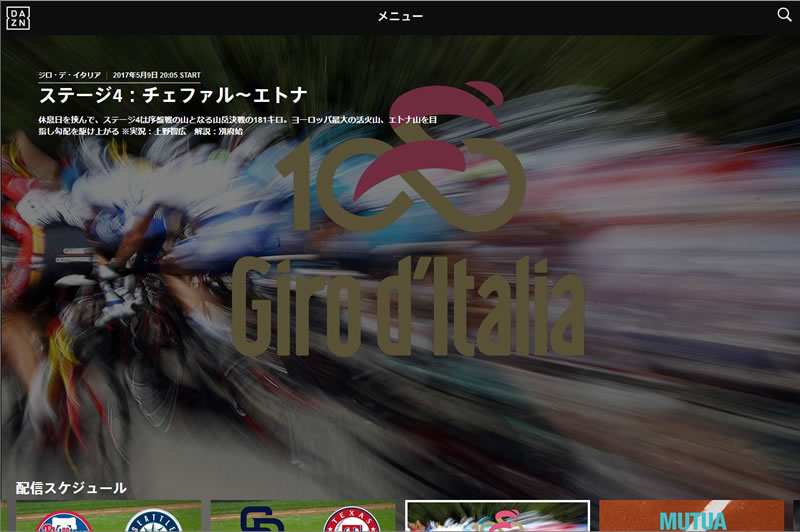Open the search magnifier icon
Viewport: 800px width, 532px height.
[x=784, y=14]
